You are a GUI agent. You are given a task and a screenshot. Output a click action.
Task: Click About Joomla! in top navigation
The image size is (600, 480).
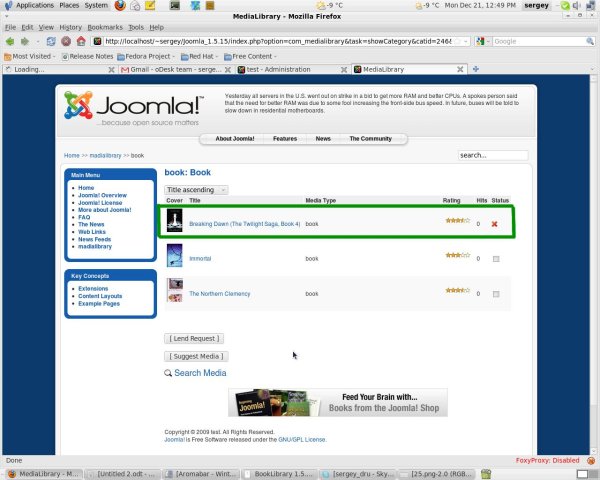235,139
